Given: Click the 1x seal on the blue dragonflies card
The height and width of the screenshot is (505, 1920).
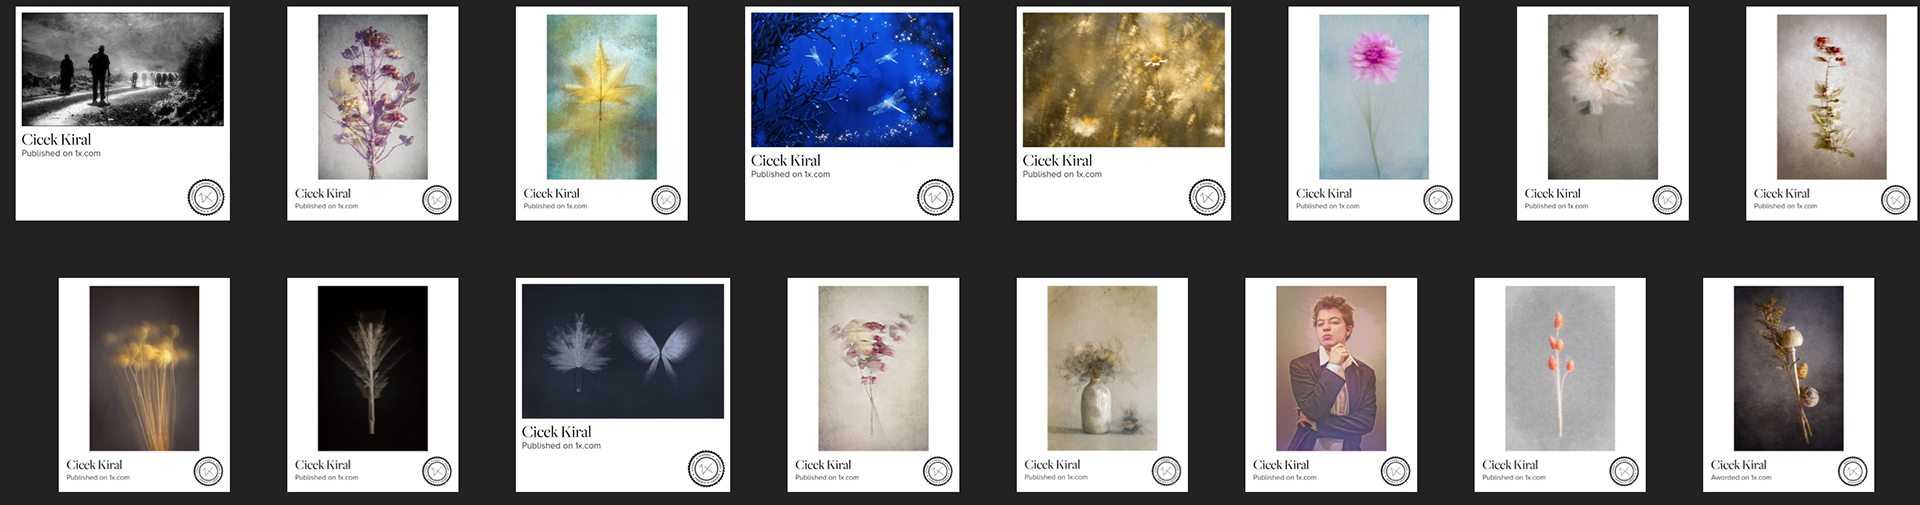Looking at the screenshot, I should 935,197.
